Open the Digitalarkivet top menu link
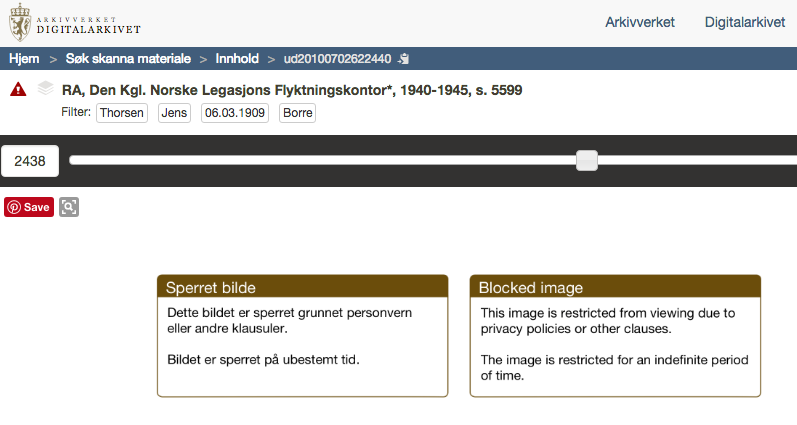 click(745, 22)
